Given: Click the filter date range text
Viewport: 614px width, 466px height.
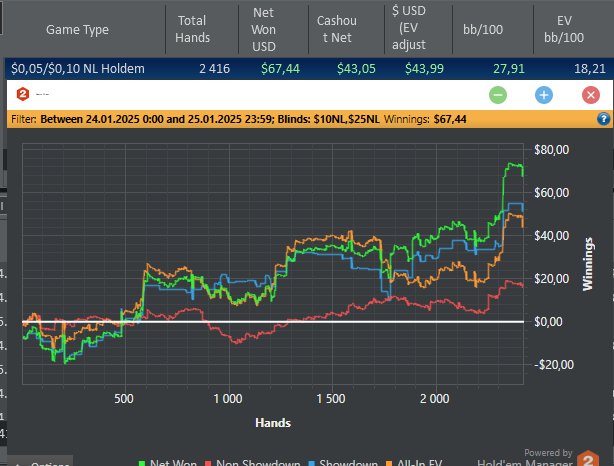Looking at the screenshot, I should 157,119.
